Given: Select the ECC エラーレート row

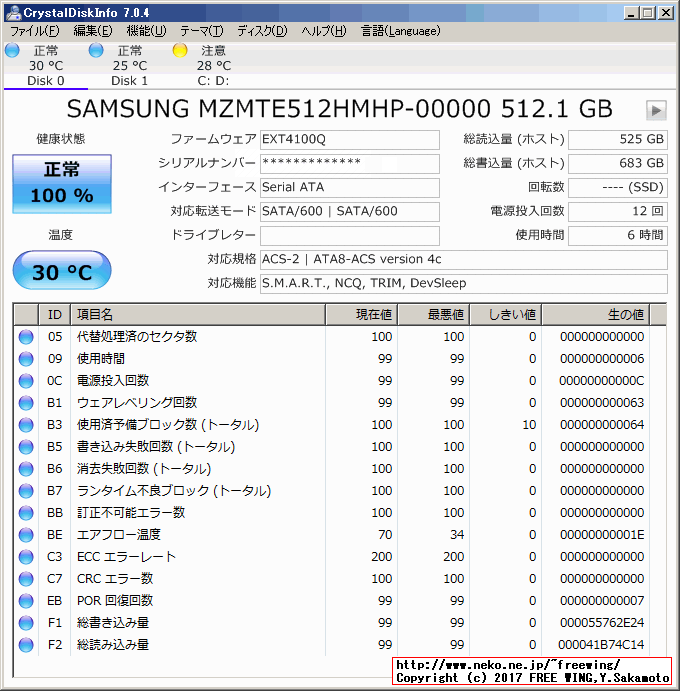Looking at the screenshot, I should pyautogui.click(x=333, y=557).
